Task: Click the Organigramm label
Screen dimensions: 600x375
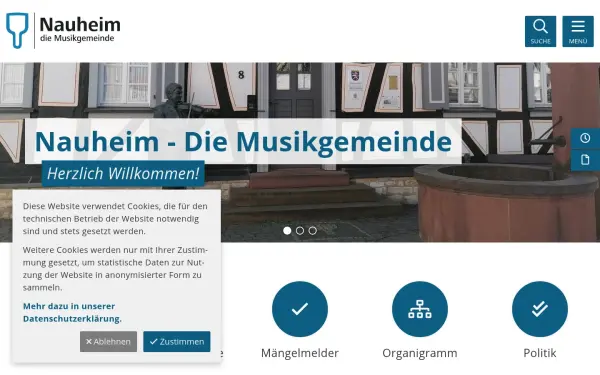Action: click(420, 353)
